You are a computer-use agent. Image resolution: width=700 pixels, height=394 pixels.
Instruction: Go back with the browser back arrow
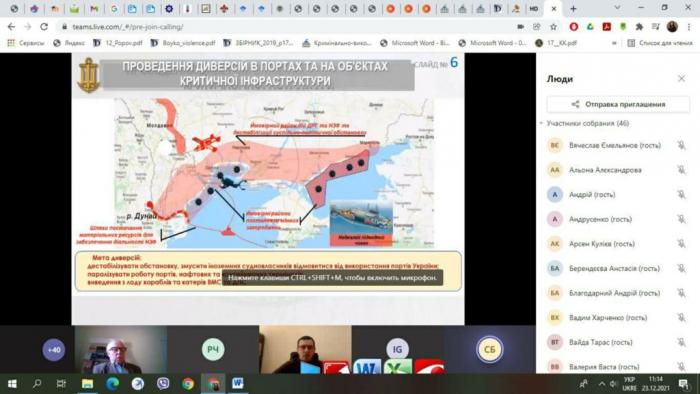pyautogui.click(x=11, y=27)
